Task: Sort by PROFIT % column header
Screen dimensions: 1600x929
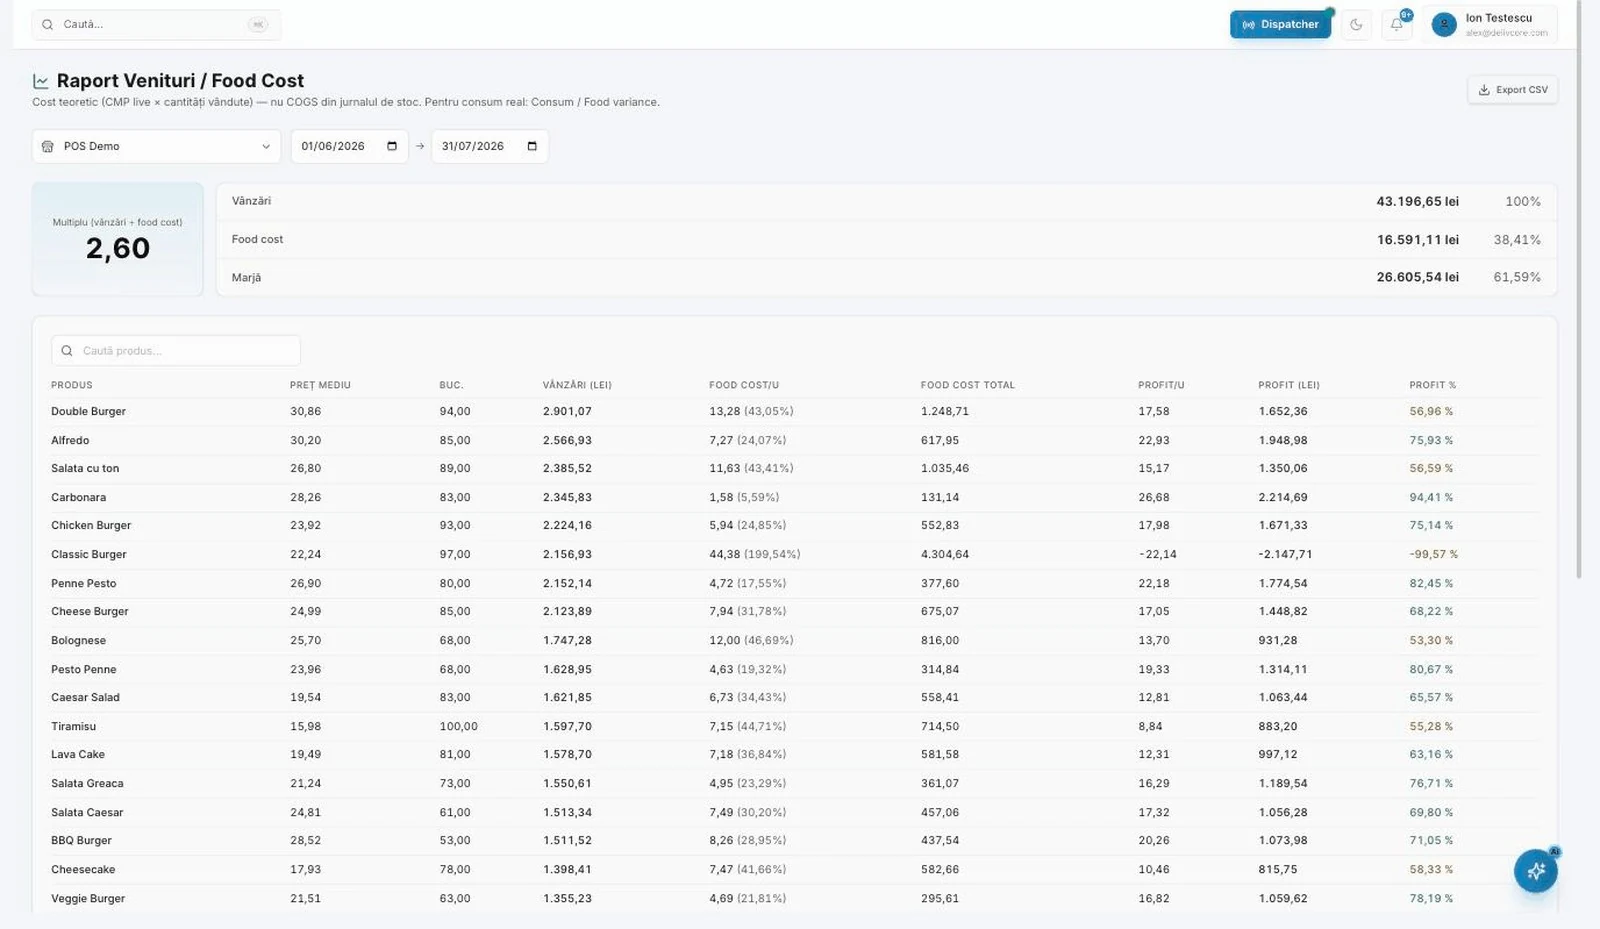Action: pyautogui.click(x=1433, y=385)
